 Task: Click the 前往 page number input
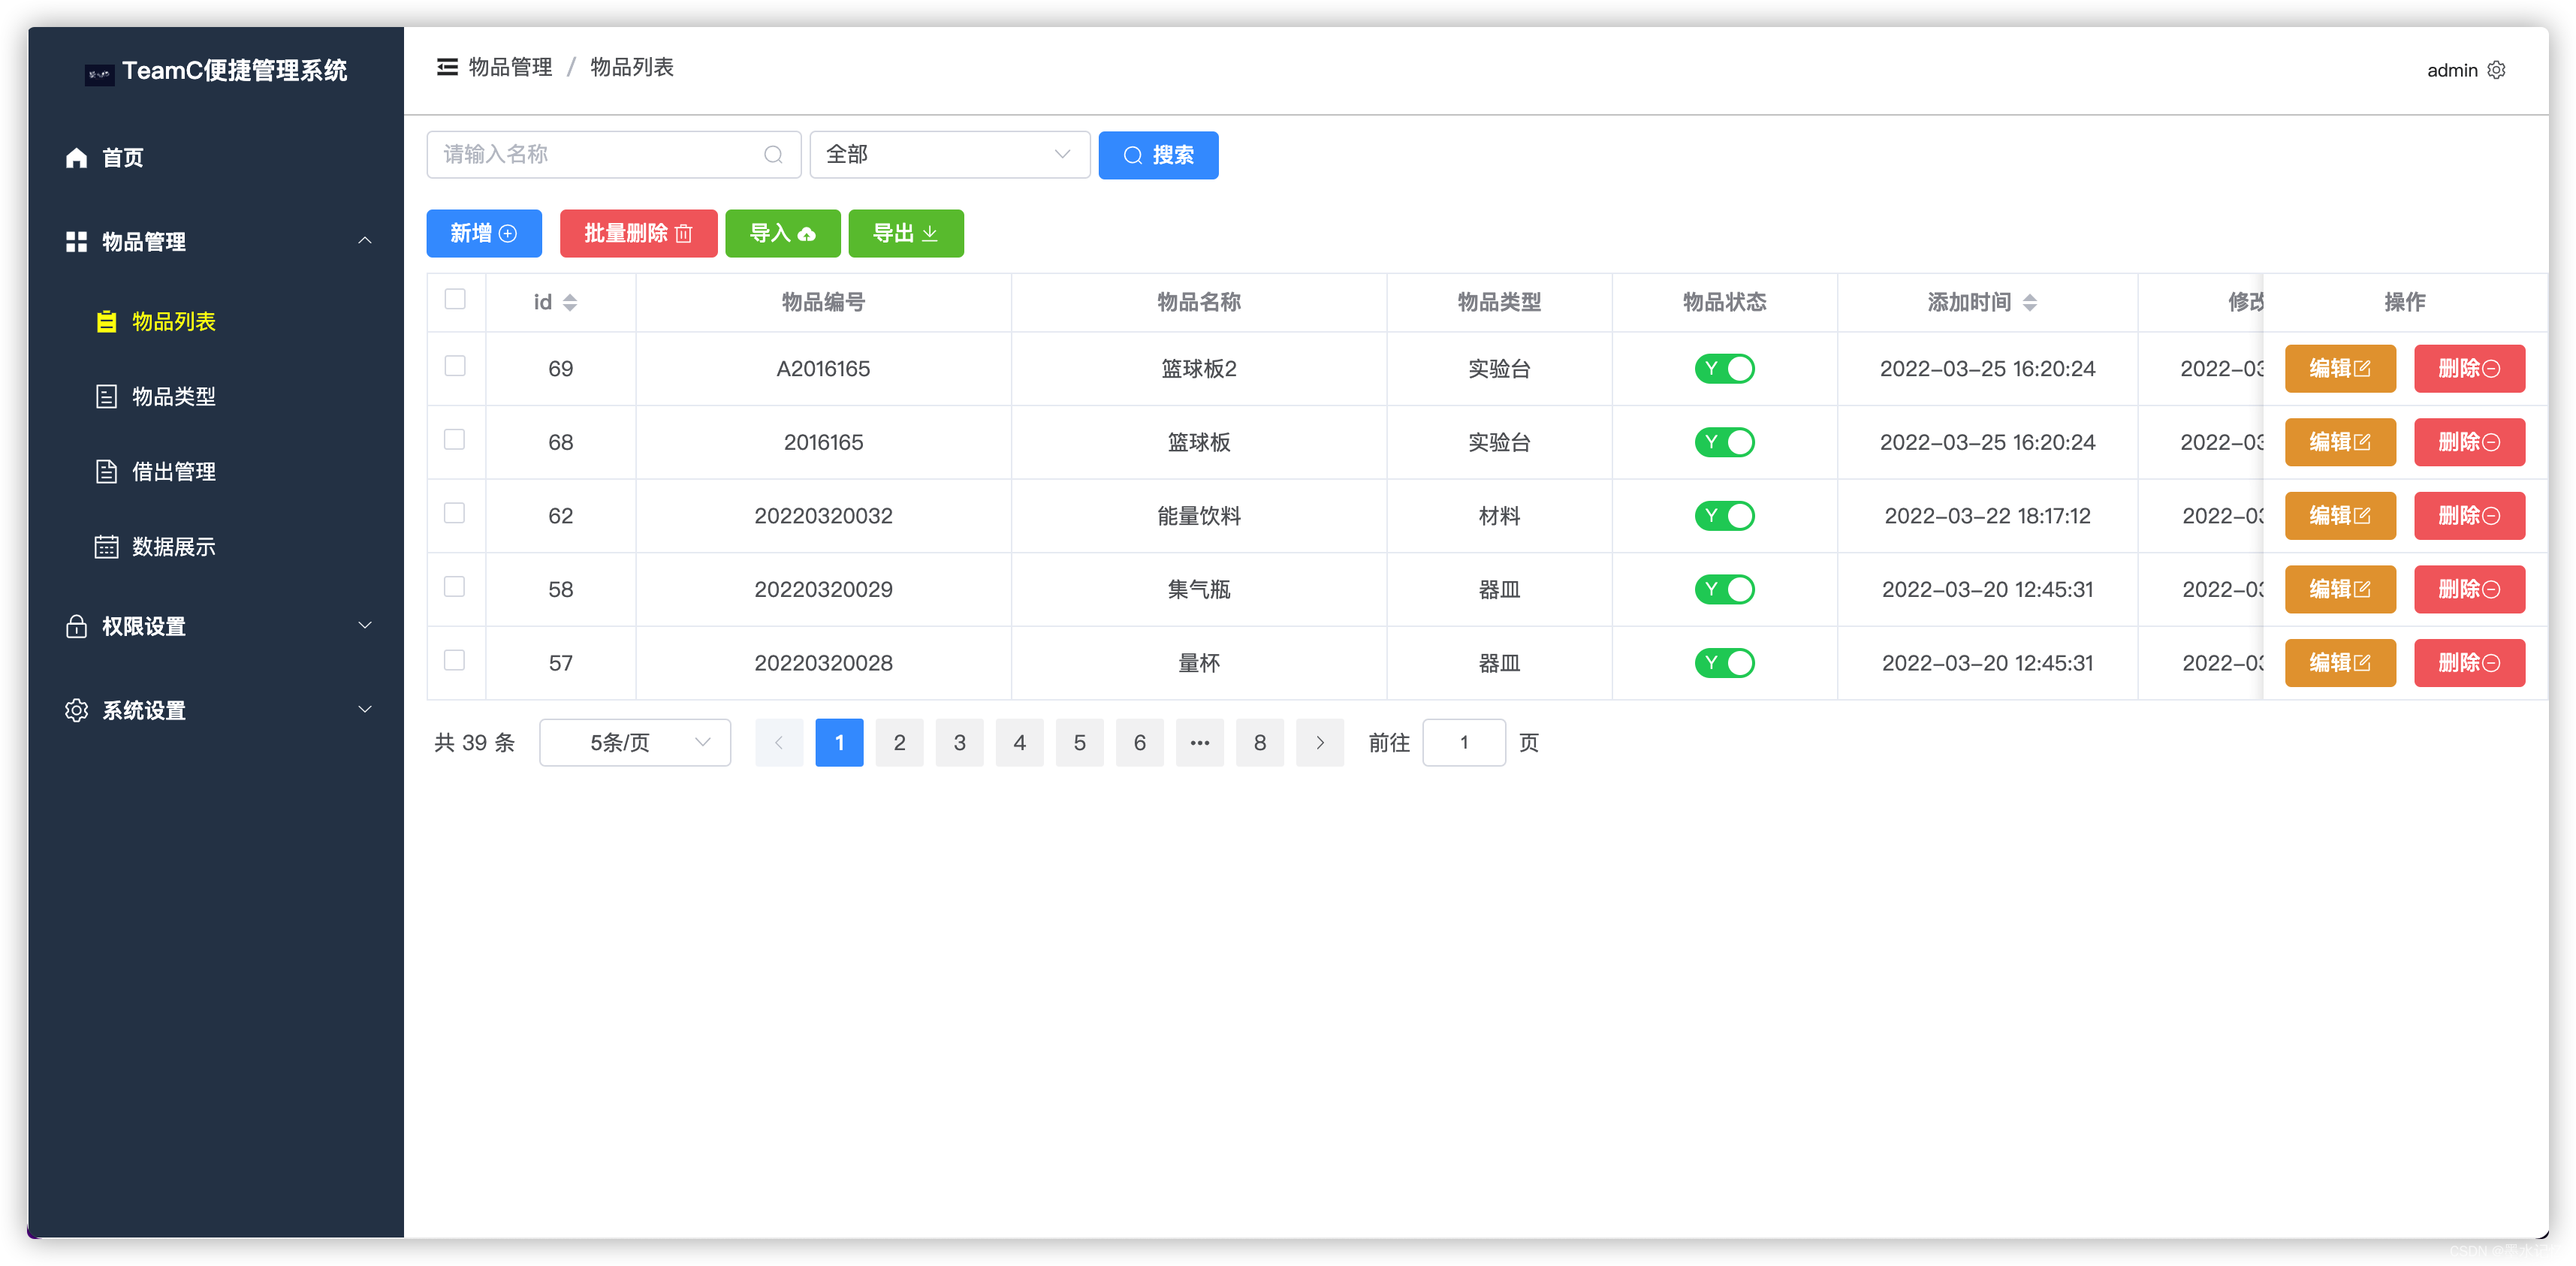tap(1464, 743)
